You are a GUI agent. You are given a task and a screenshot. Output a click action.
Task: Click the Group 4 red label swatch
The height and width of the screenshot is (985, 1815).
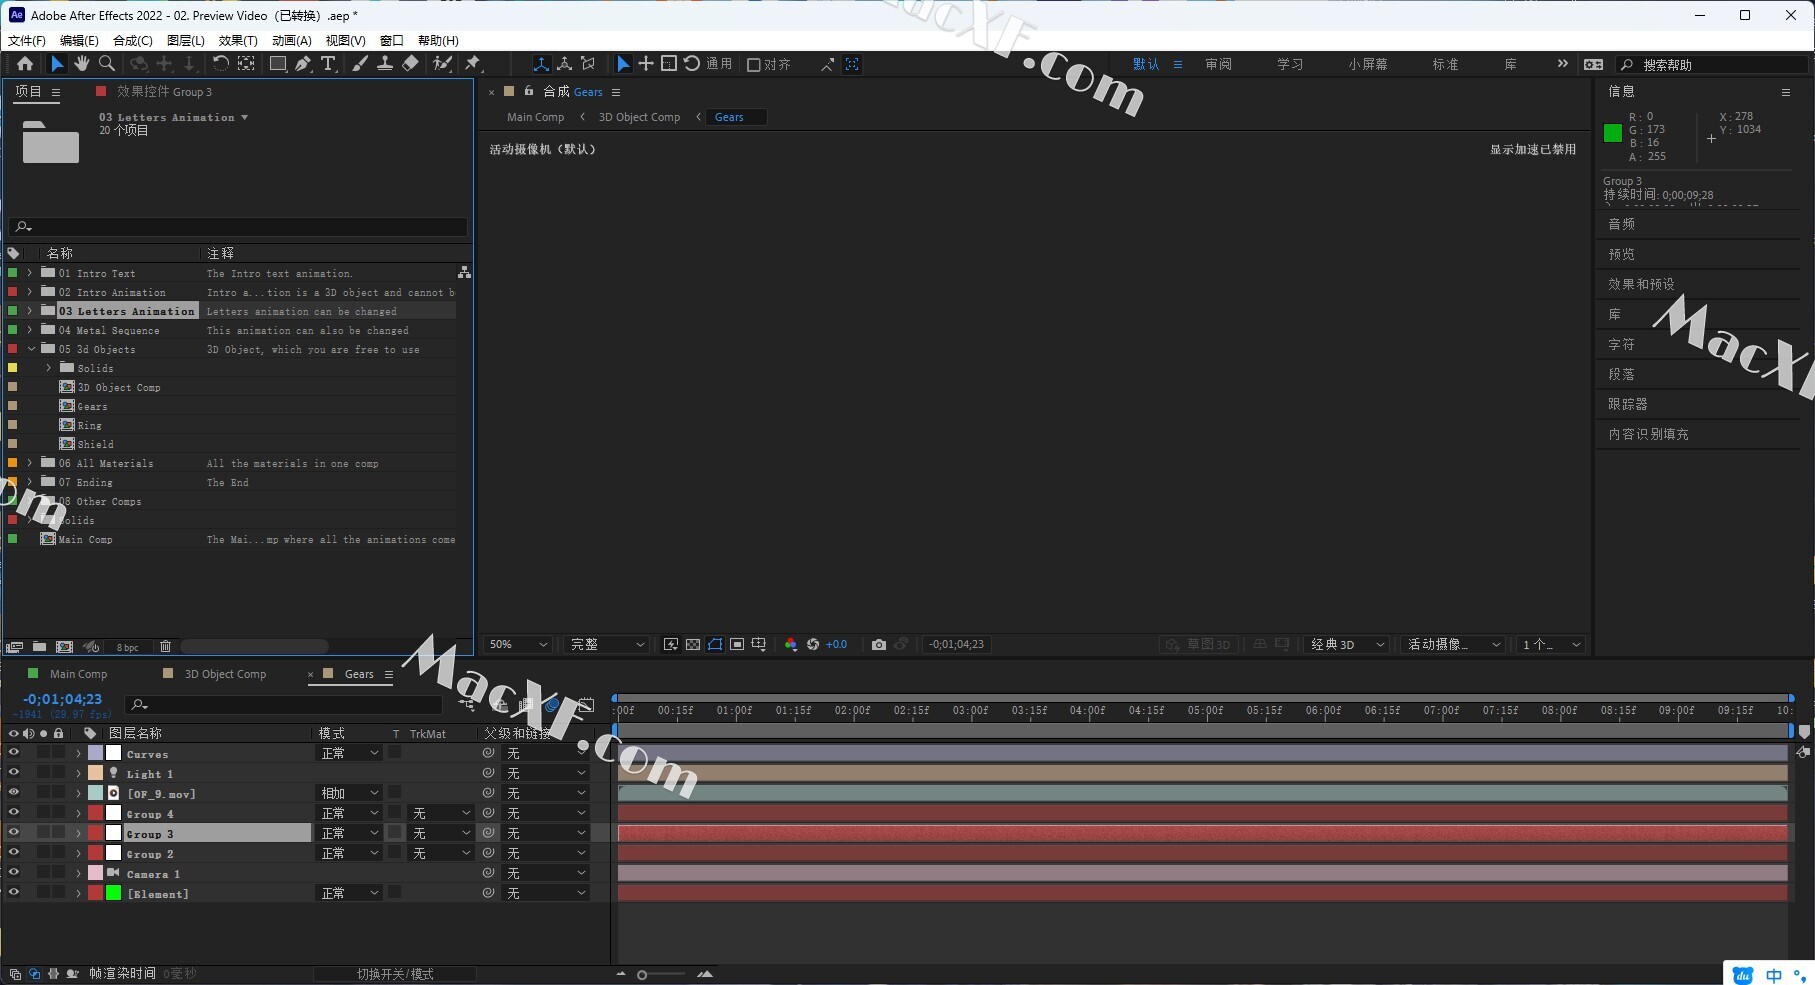[95, 813]
